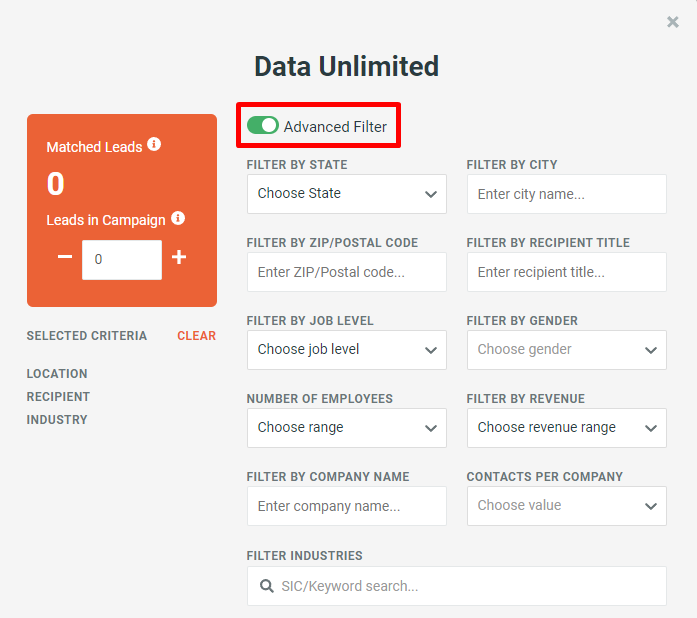Open the Choose job level dropdown

347,350
